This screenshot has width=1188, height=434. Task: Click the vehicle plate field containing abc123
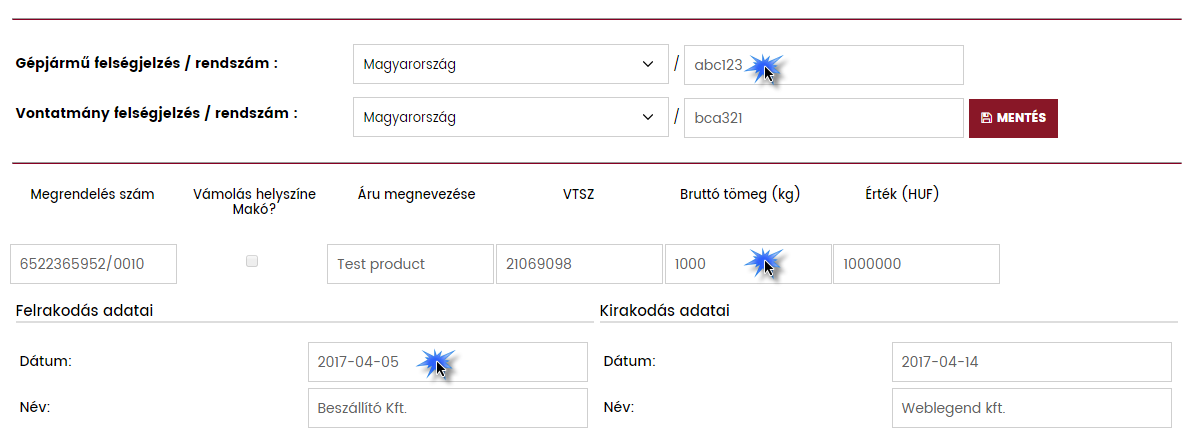823,65
